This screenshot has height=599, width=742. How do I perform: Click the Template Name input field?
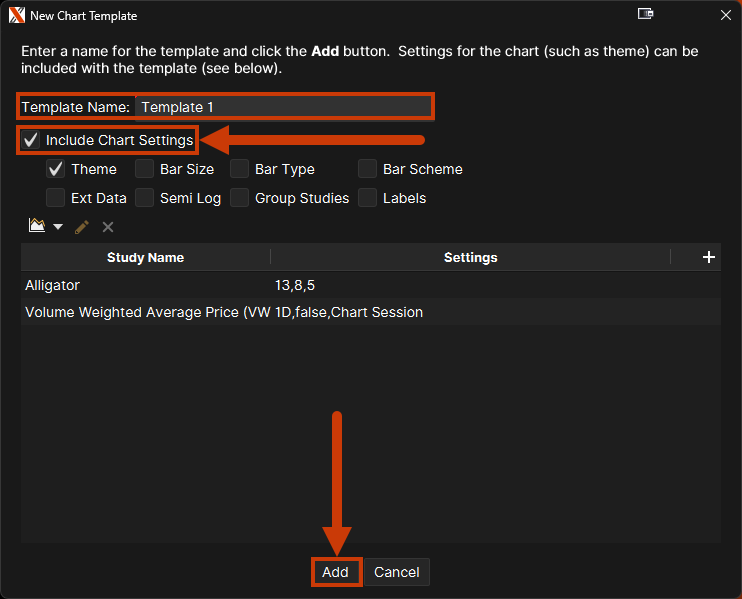tap(283, 107)
